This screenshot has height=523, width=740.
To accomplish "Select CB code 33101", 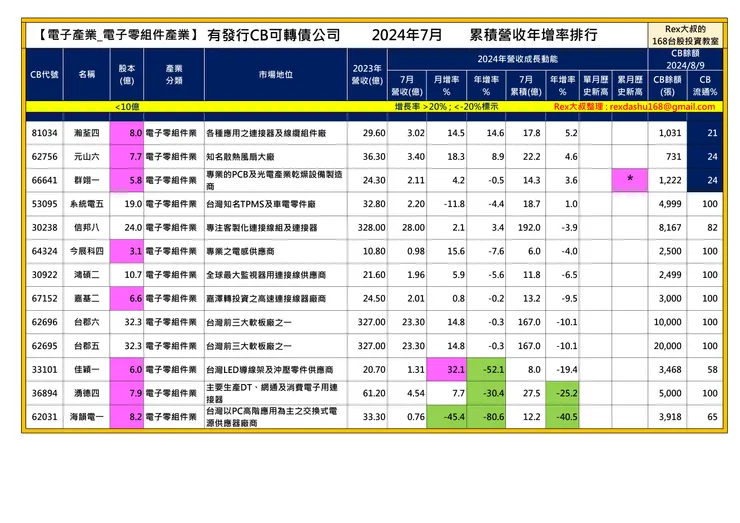I will click(44, 370).
